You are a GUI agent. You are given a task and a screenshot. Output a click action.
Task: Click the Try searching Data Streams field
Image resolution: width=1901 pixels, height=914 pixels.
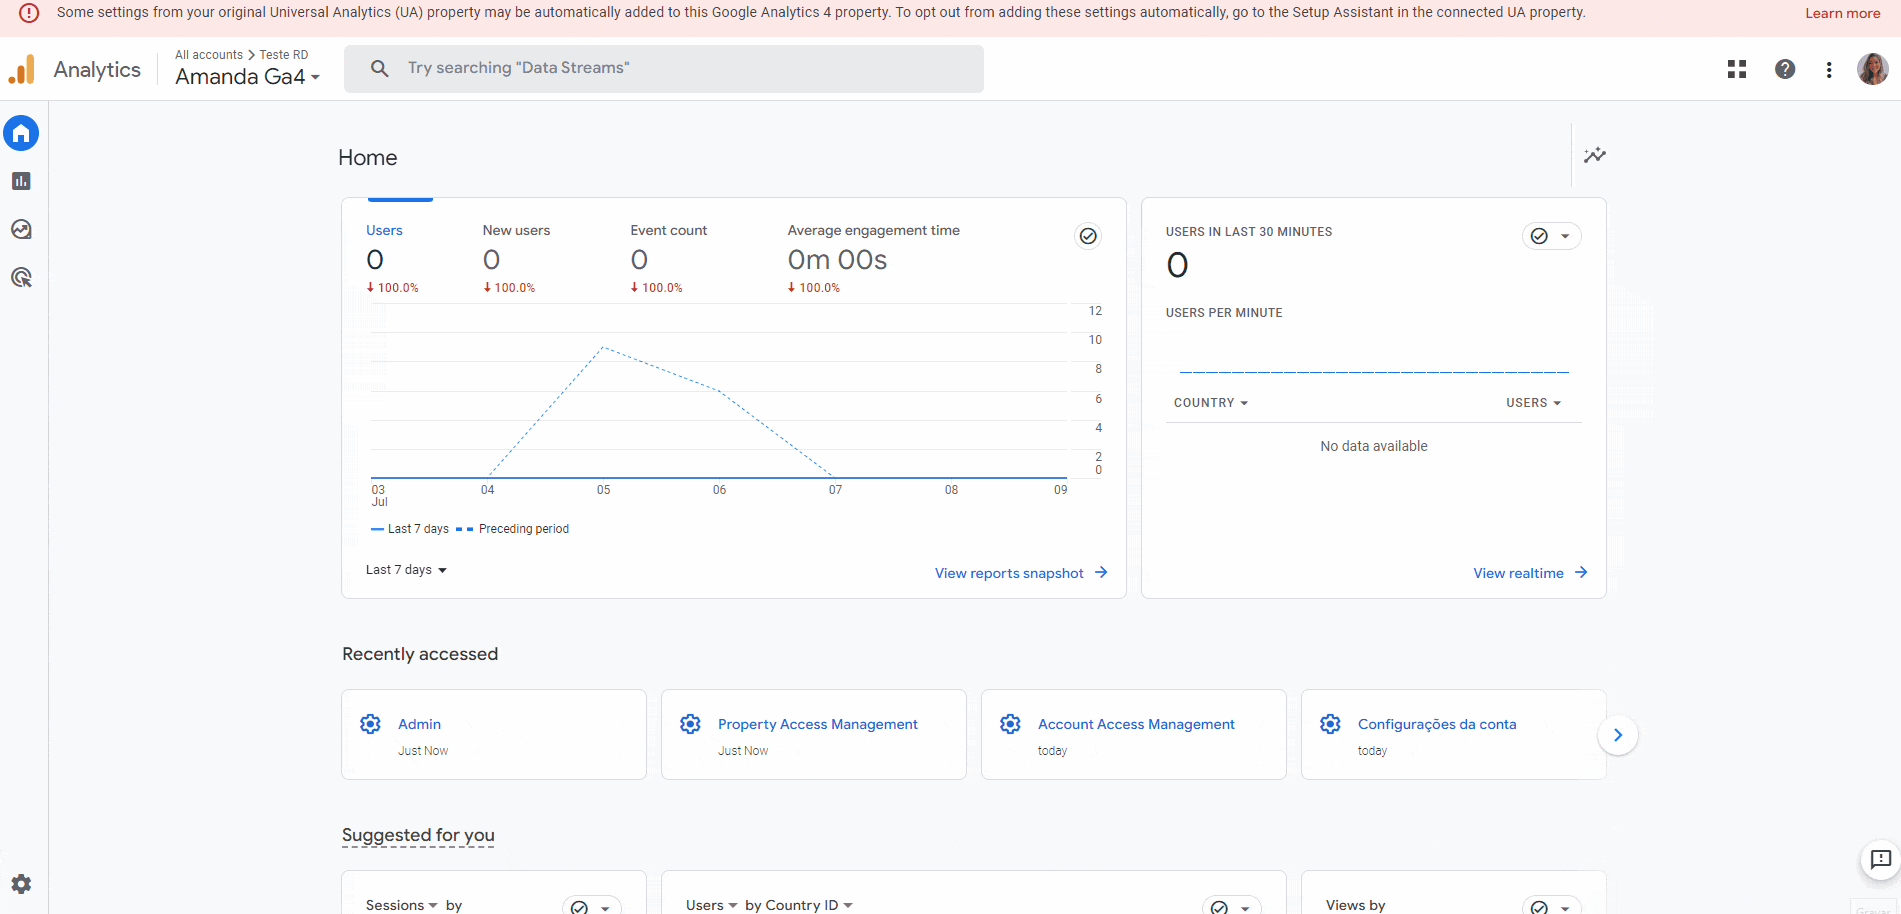pos(664,68)
